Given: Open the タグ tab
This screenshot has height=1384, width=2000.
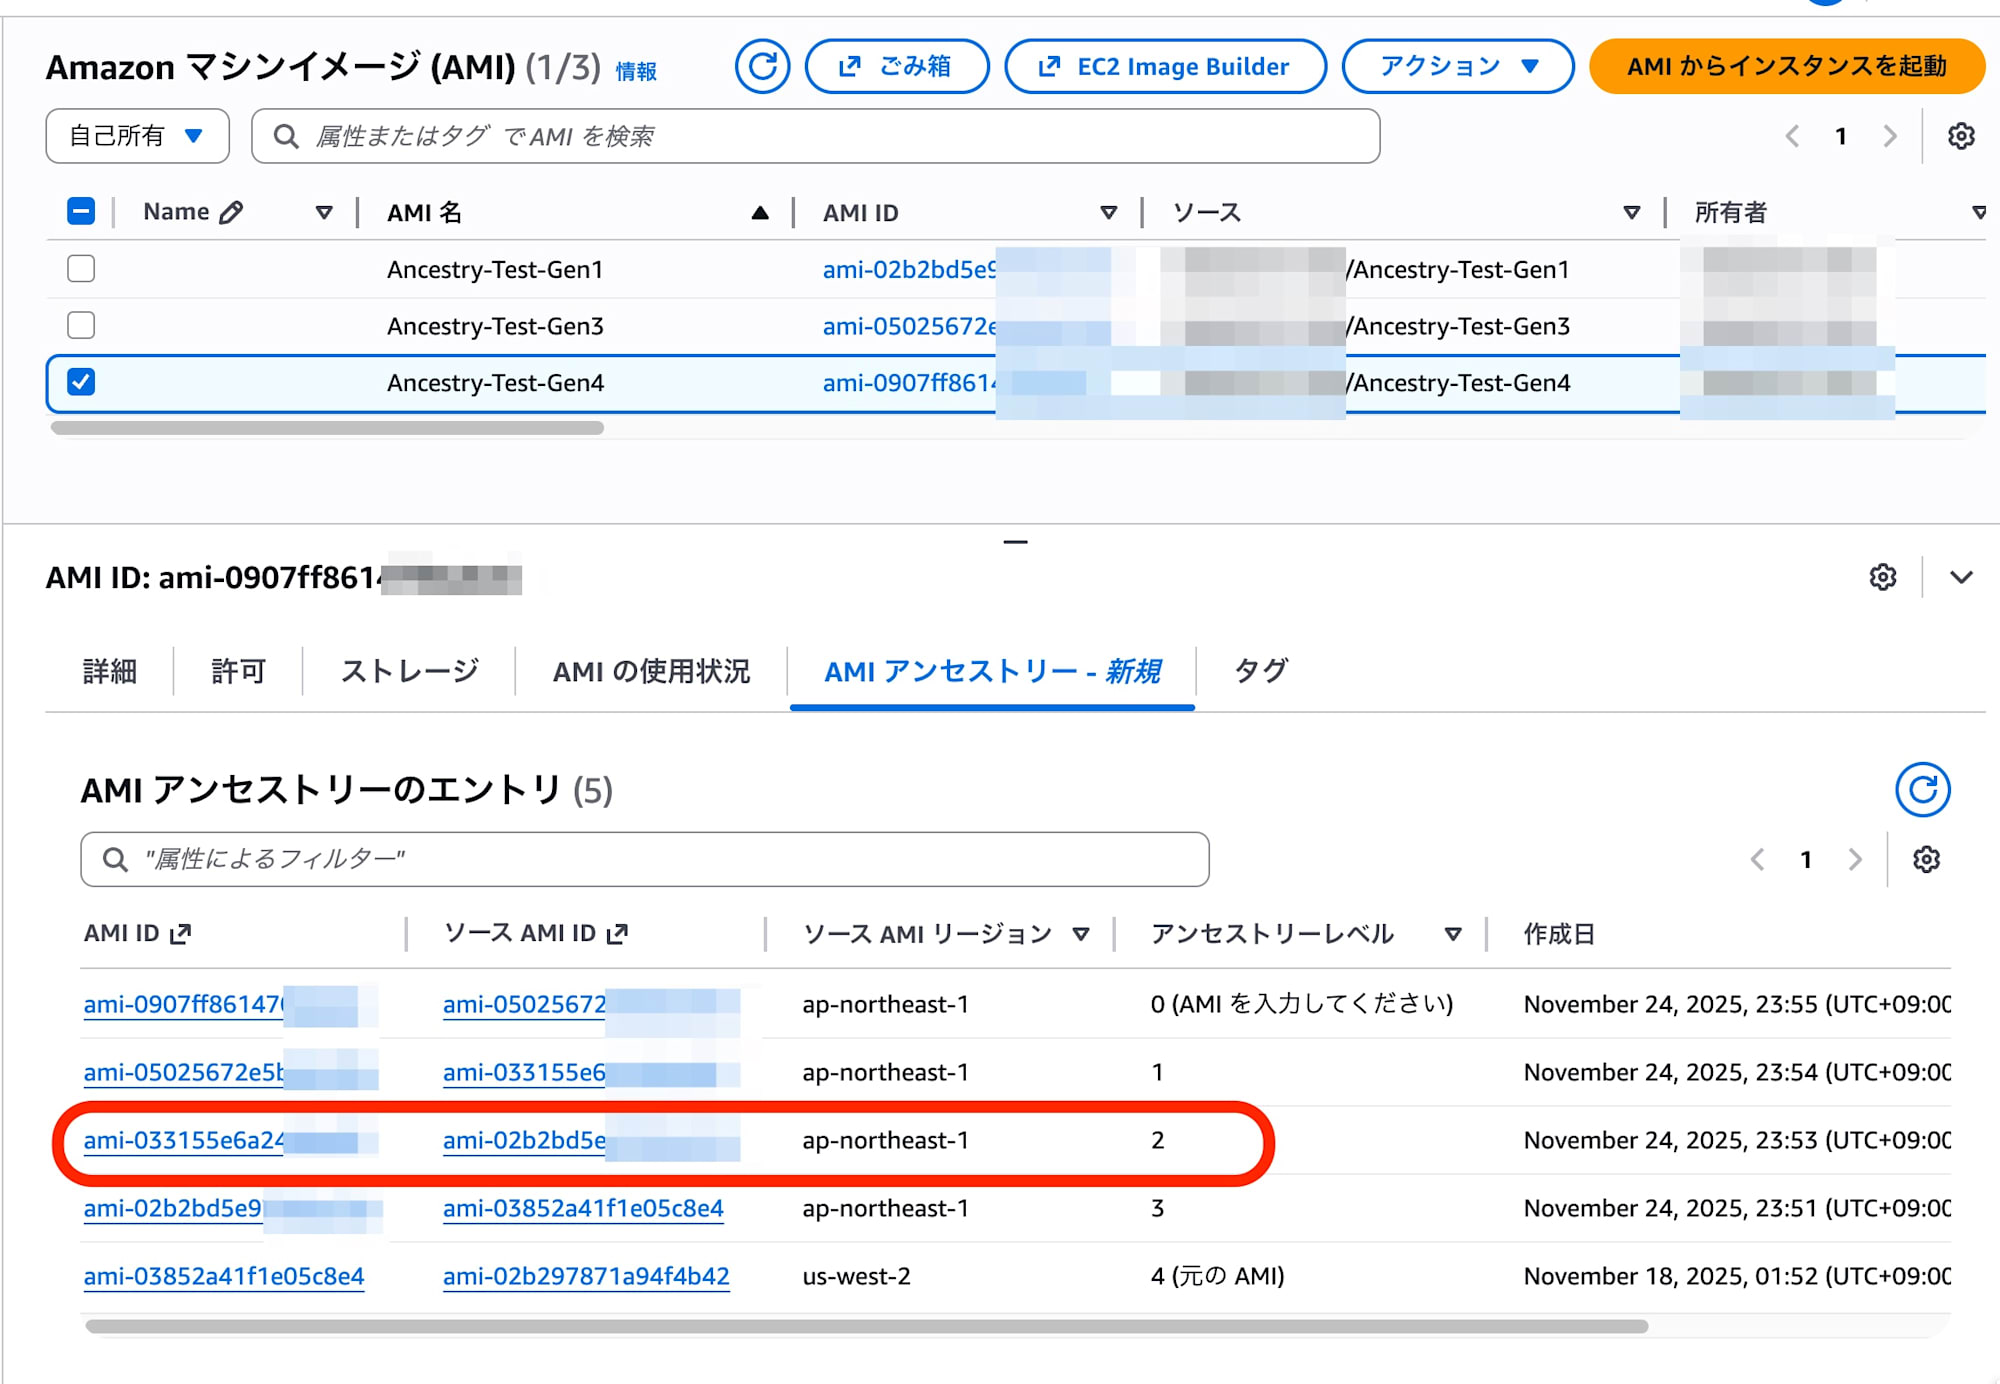Looking at the screenshot, I should tap(1260, 671).
